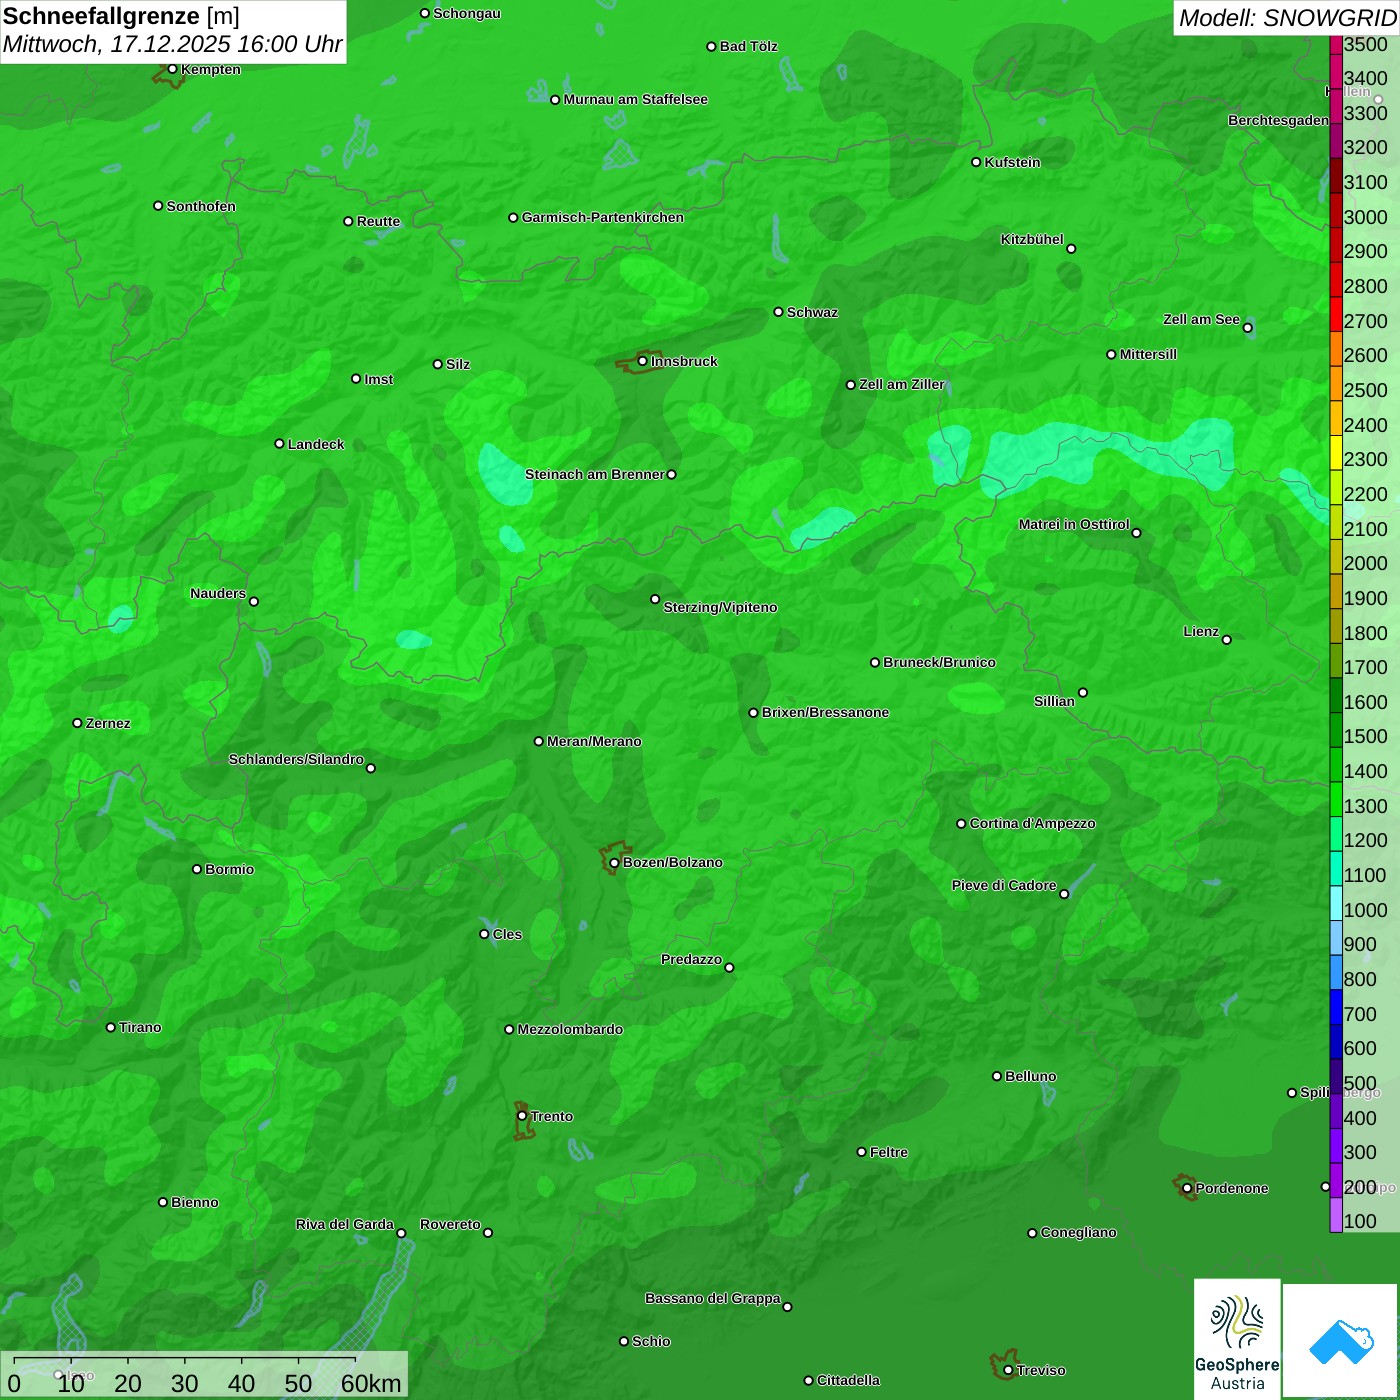Click the Zernez label
This screenshot has height=1400, width=1400.
pyautogui.click(x=108, y=723)
